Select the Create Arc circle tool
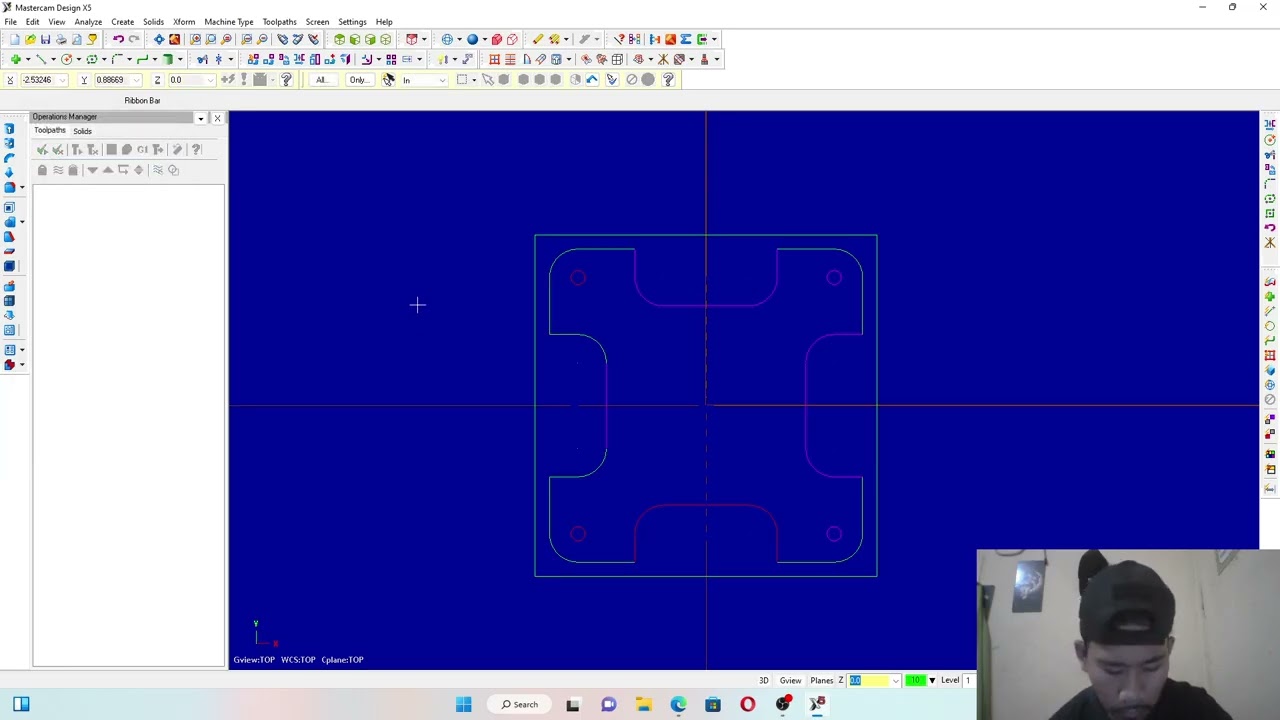This screenshot has width=1280, height=720. 66,59
